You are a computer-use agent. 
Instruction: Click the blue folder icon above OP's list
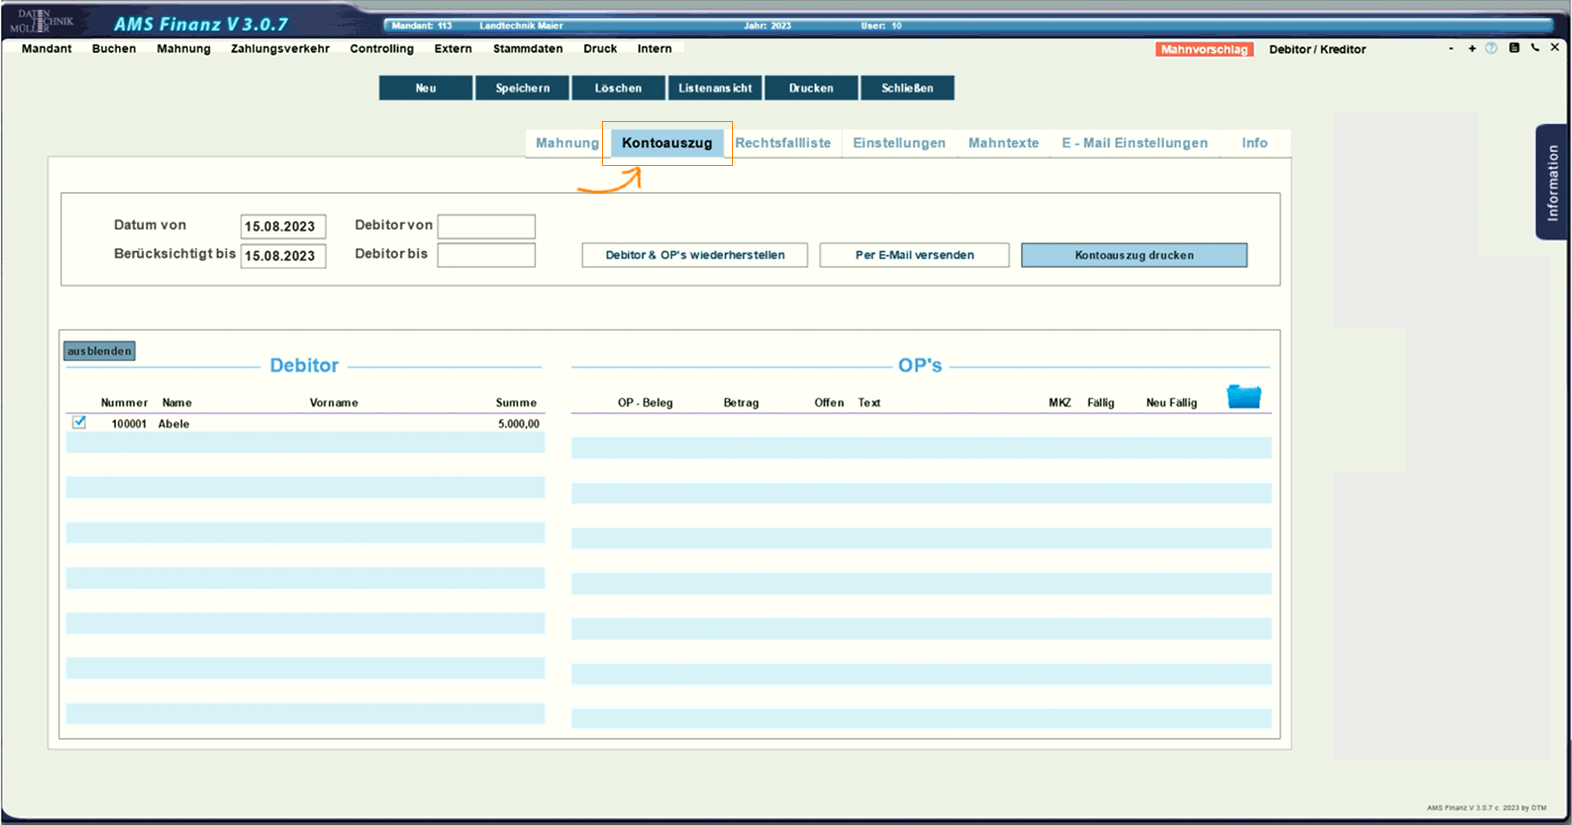point(1243,397)
